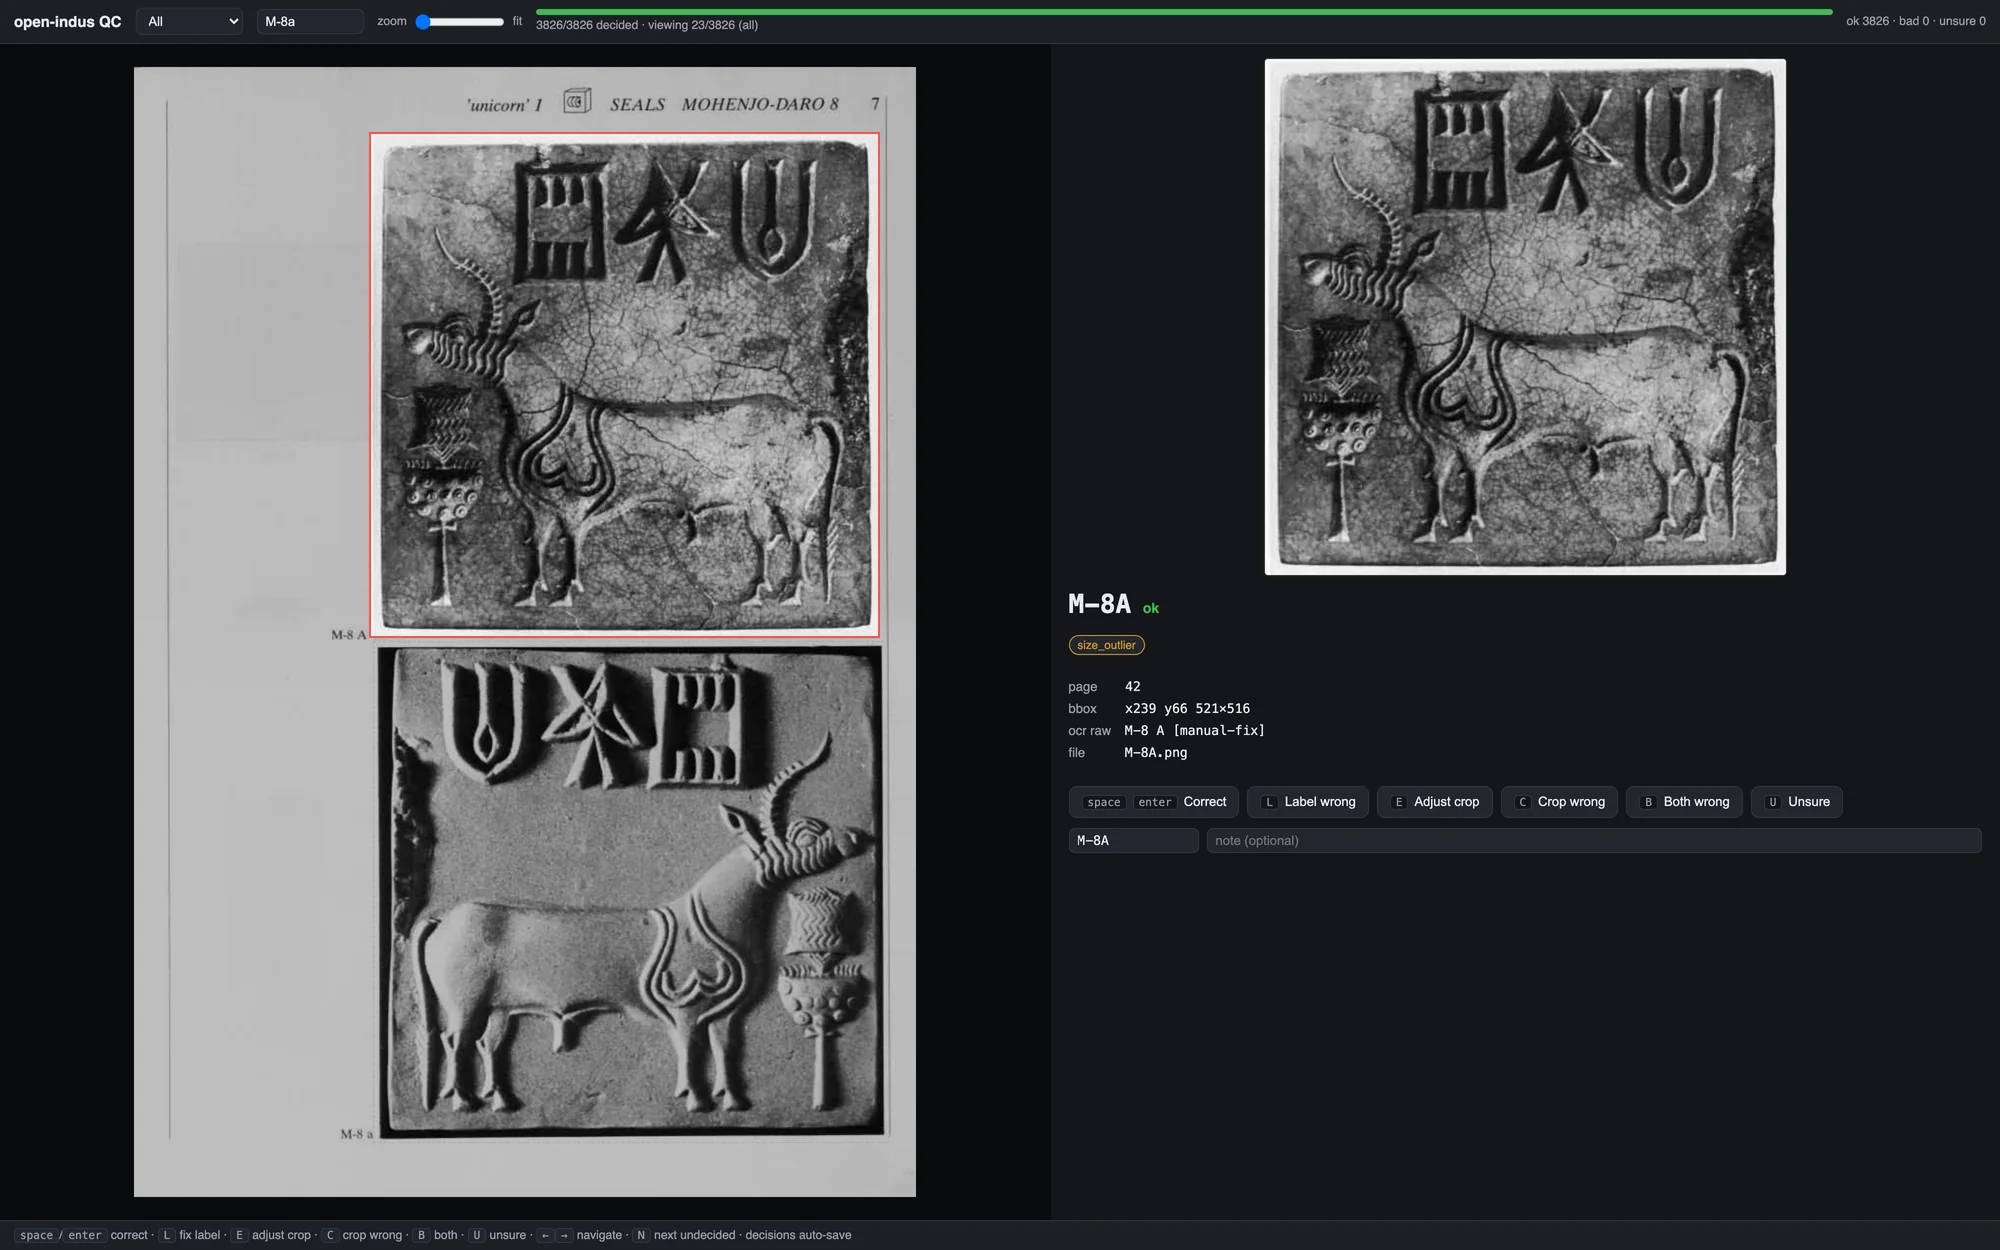Click the 'fit' zoom label
The image size is (2000, 1250).
[x=517, y=21]
